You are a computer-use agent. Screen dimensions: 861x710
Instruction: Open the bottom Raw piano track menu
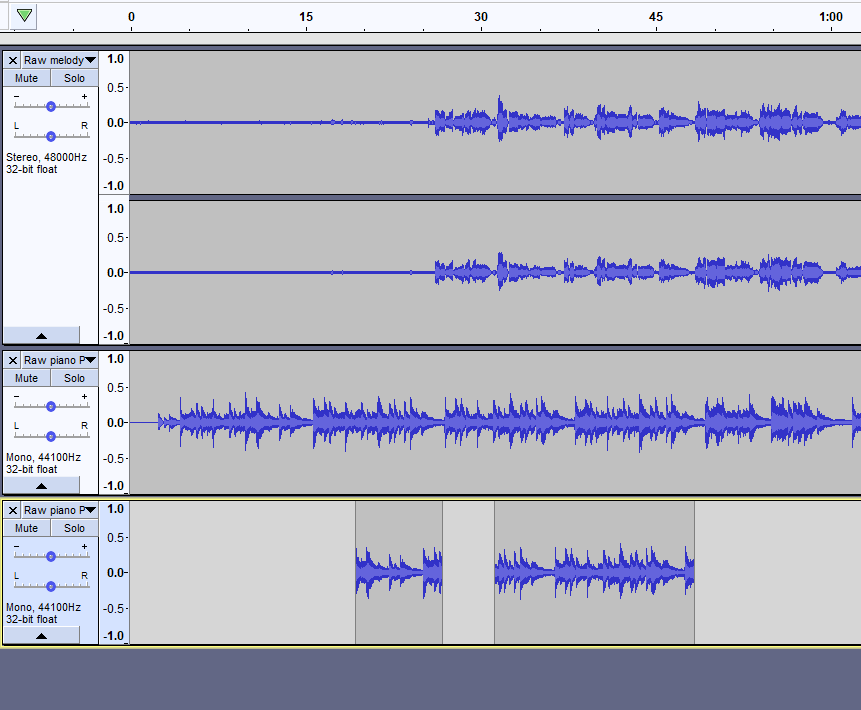click(60, 510)
